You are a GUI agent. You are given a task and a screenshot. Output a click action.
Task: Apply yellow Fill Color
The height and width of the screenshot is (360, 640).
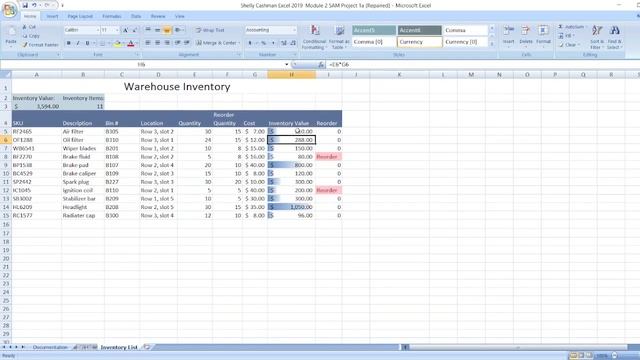pos(118,43)
